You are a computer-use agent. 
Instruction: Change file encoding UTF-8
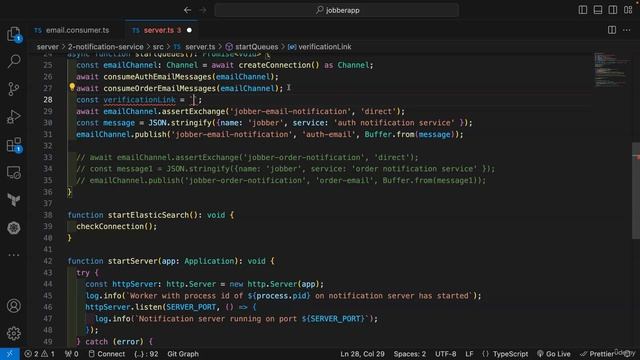446,354
